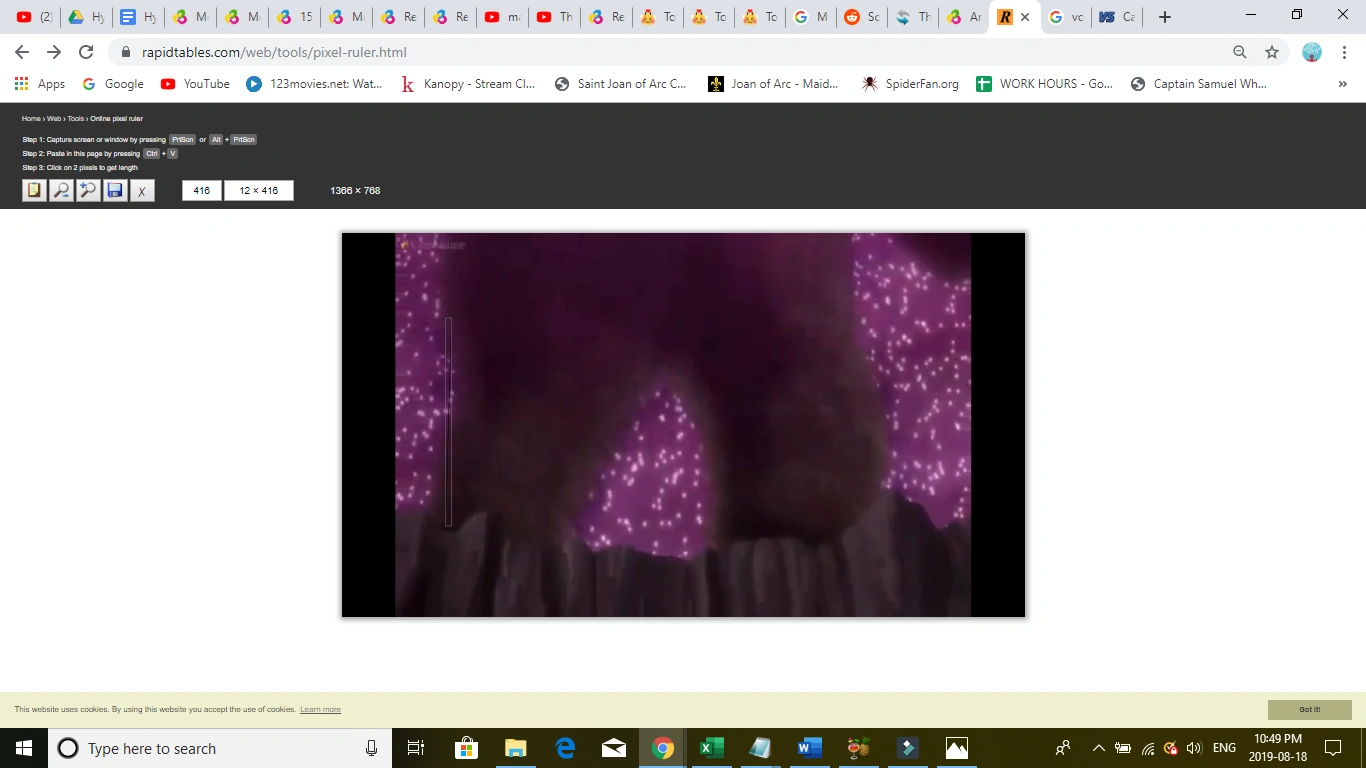Click the browser forward arrow
1366x768 pixels.
(x=54, y=52)
